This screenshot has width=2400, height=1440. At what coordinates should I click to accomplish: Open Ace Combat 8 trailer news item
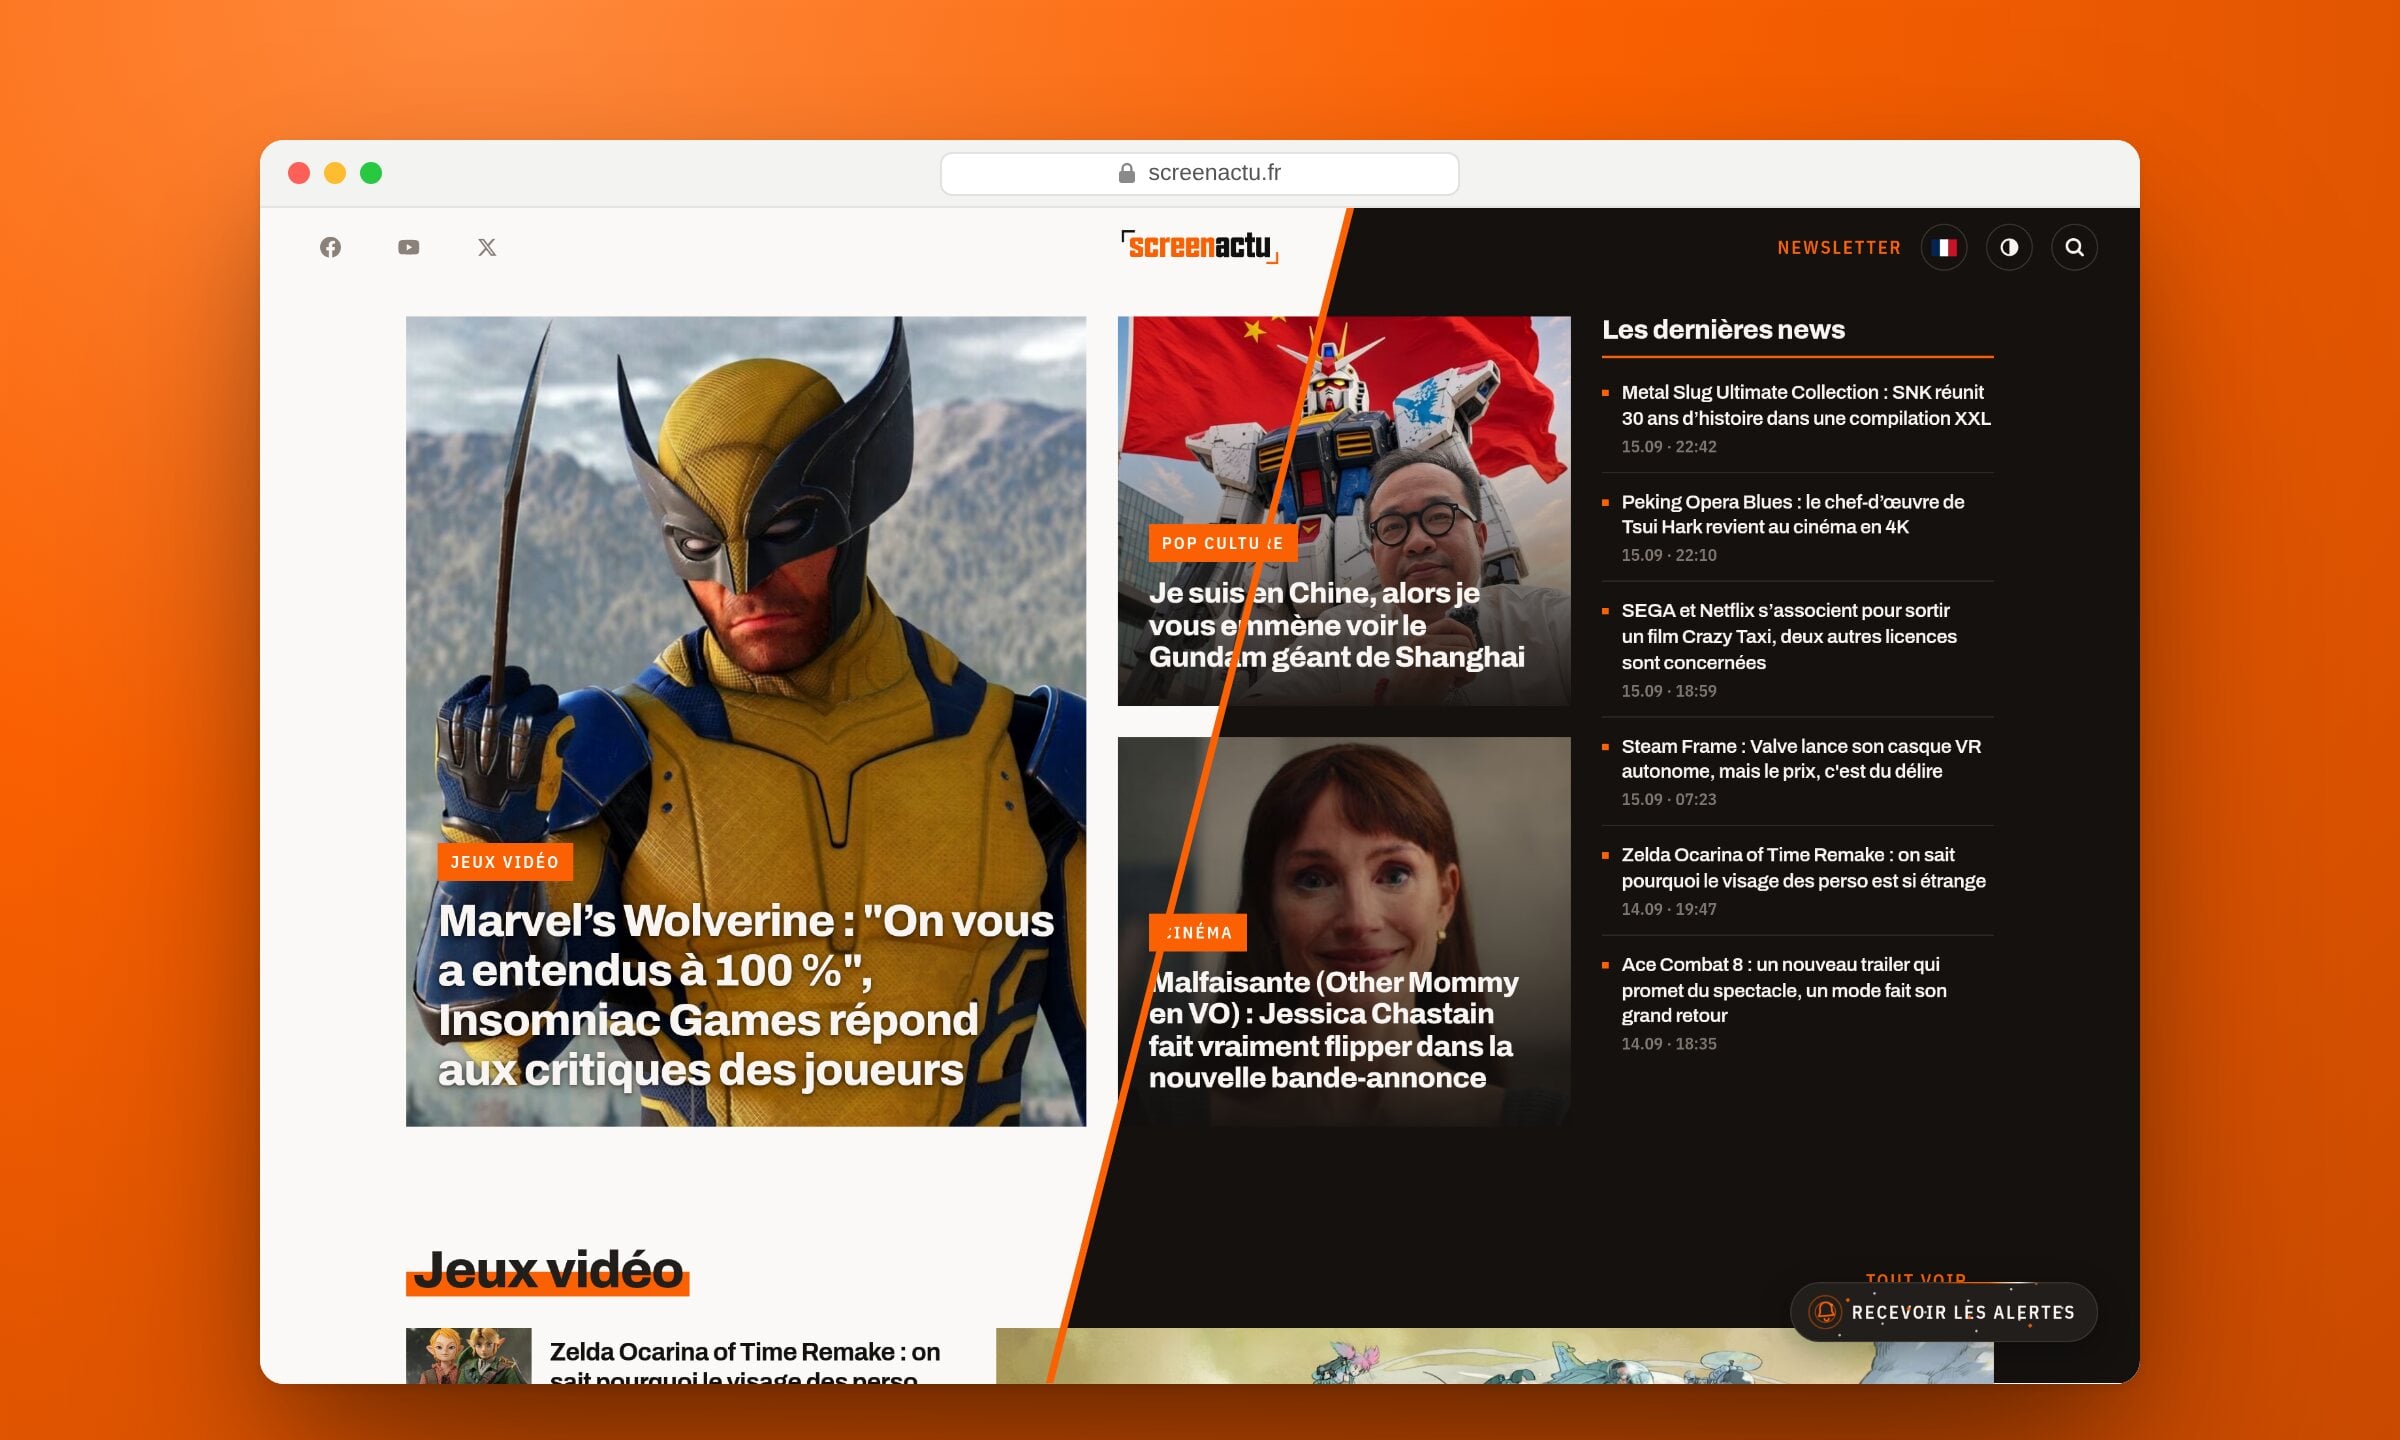(x=1783, y=990)
